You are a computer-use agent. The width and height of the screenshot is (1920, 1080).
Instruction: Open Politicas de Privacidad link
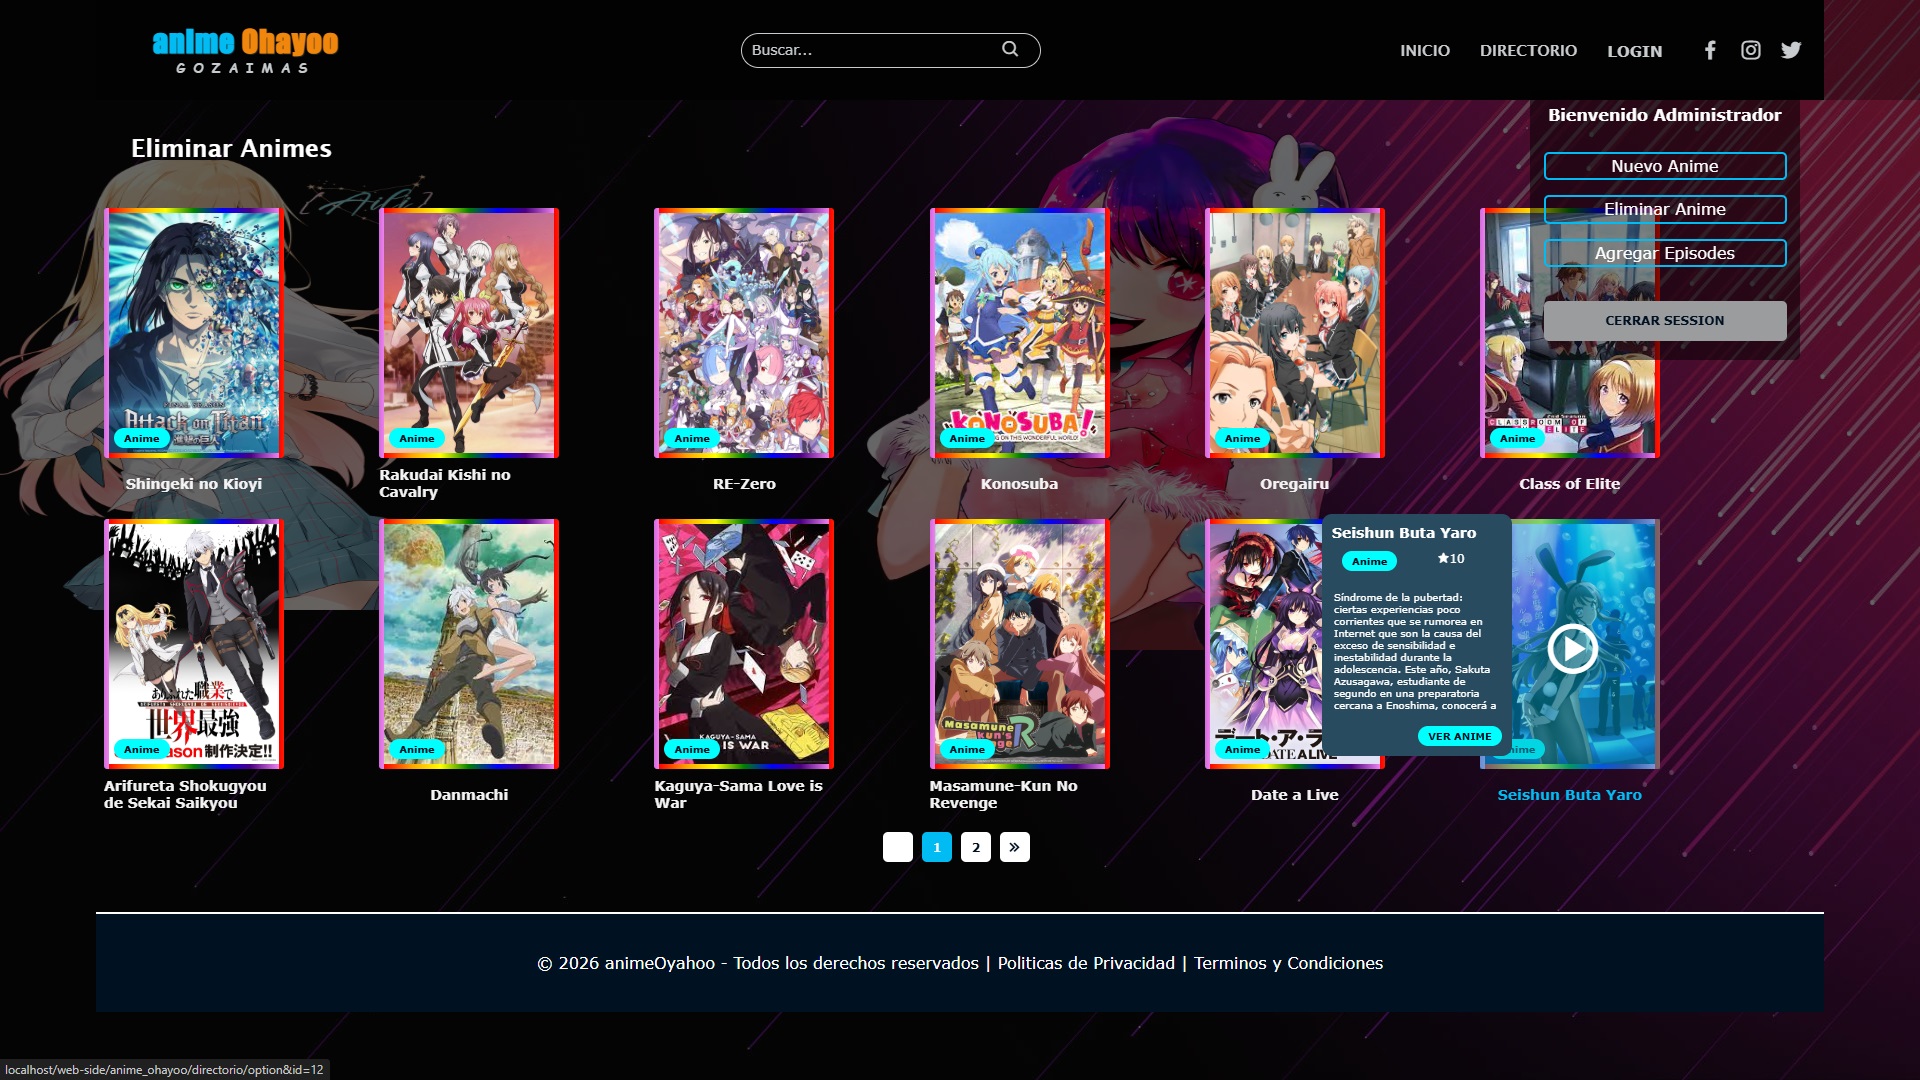coord(1086,963)
